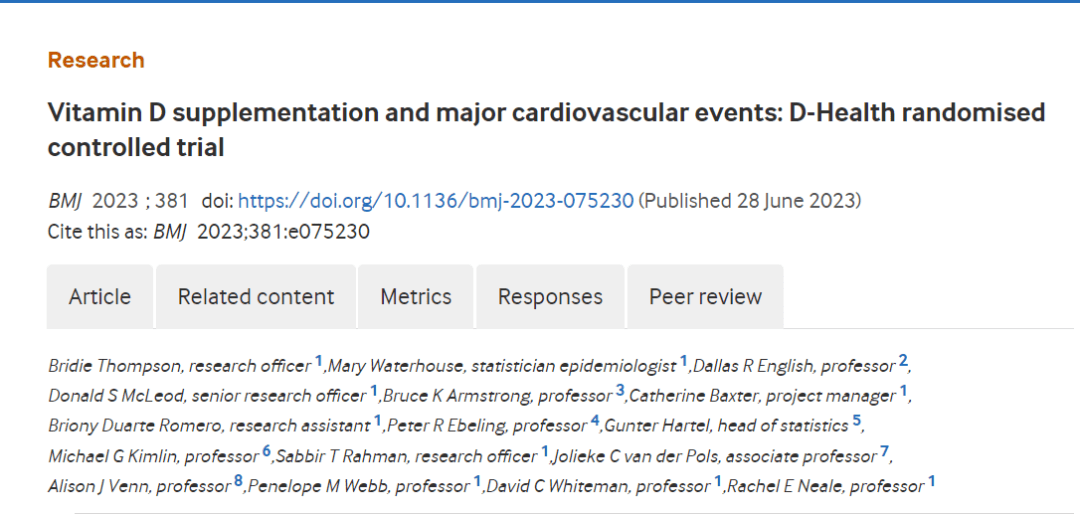Switch to the Related content tab
The width and height of the screenshot is (1080, 515).
pyautogui.click(x=256, y=297)
